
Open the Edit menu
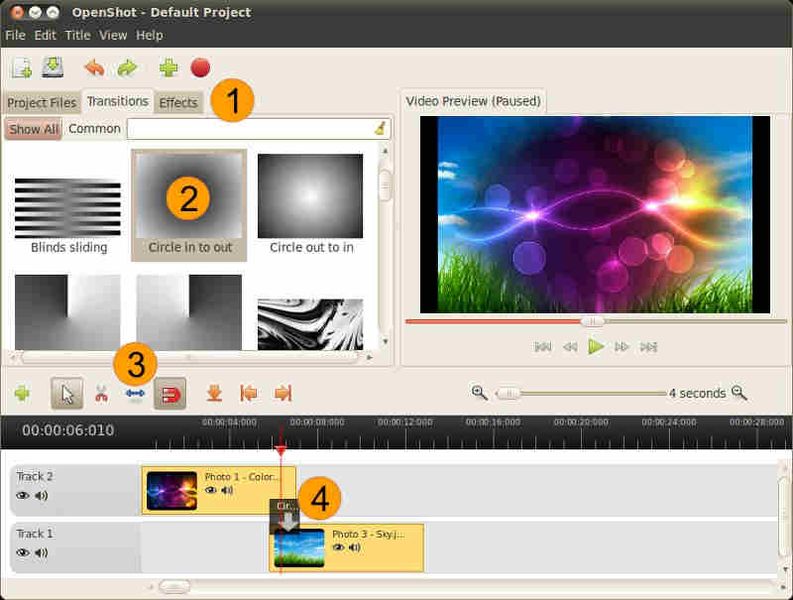click(45, 35)
